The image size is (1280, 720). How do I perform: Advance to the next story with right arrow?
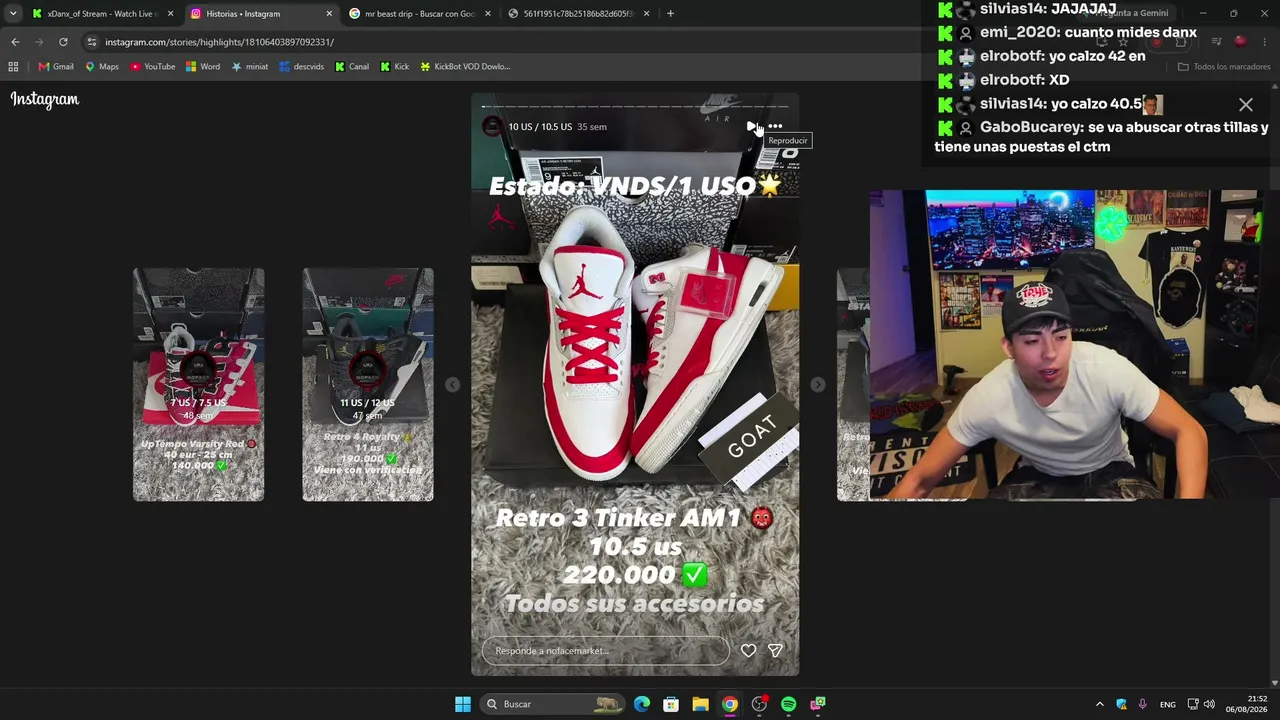(818, 385)
